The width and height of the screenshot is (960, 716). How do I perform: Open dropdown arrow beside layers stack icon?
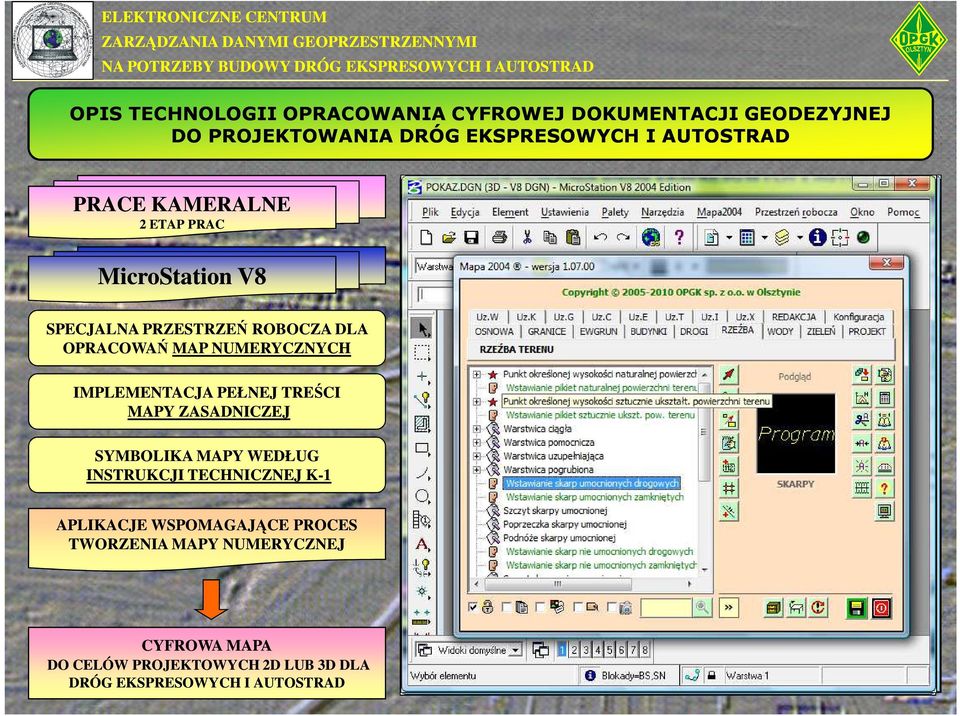[x=800, y=238]
